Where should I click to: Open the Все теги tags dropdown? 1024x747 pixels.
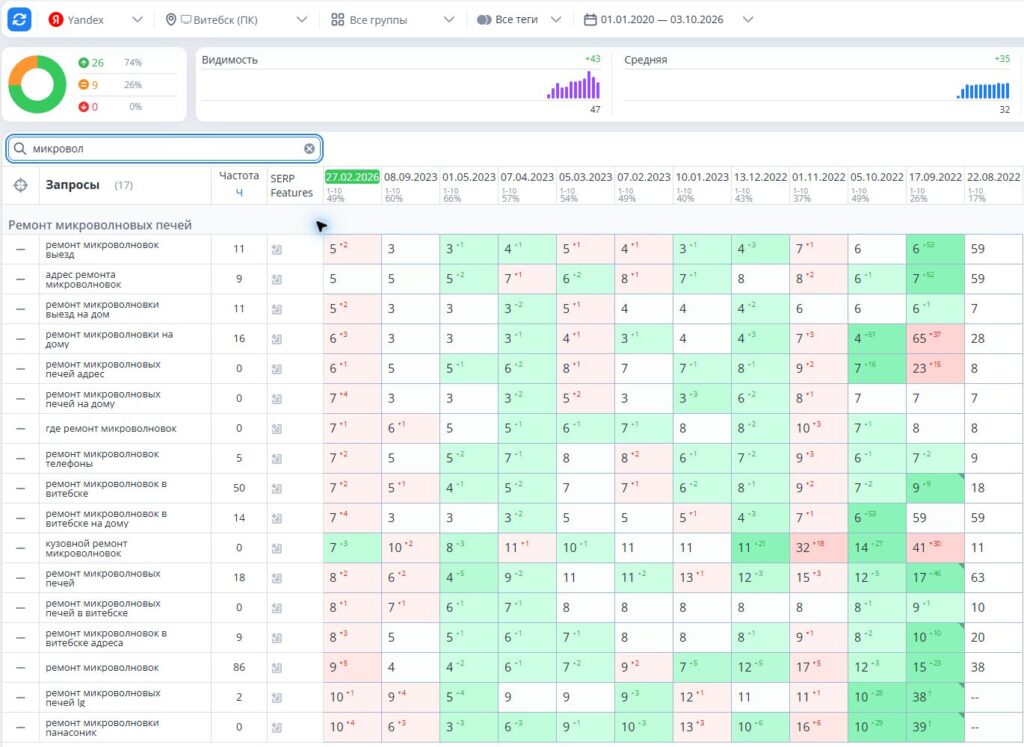click(x=519, y=20)
